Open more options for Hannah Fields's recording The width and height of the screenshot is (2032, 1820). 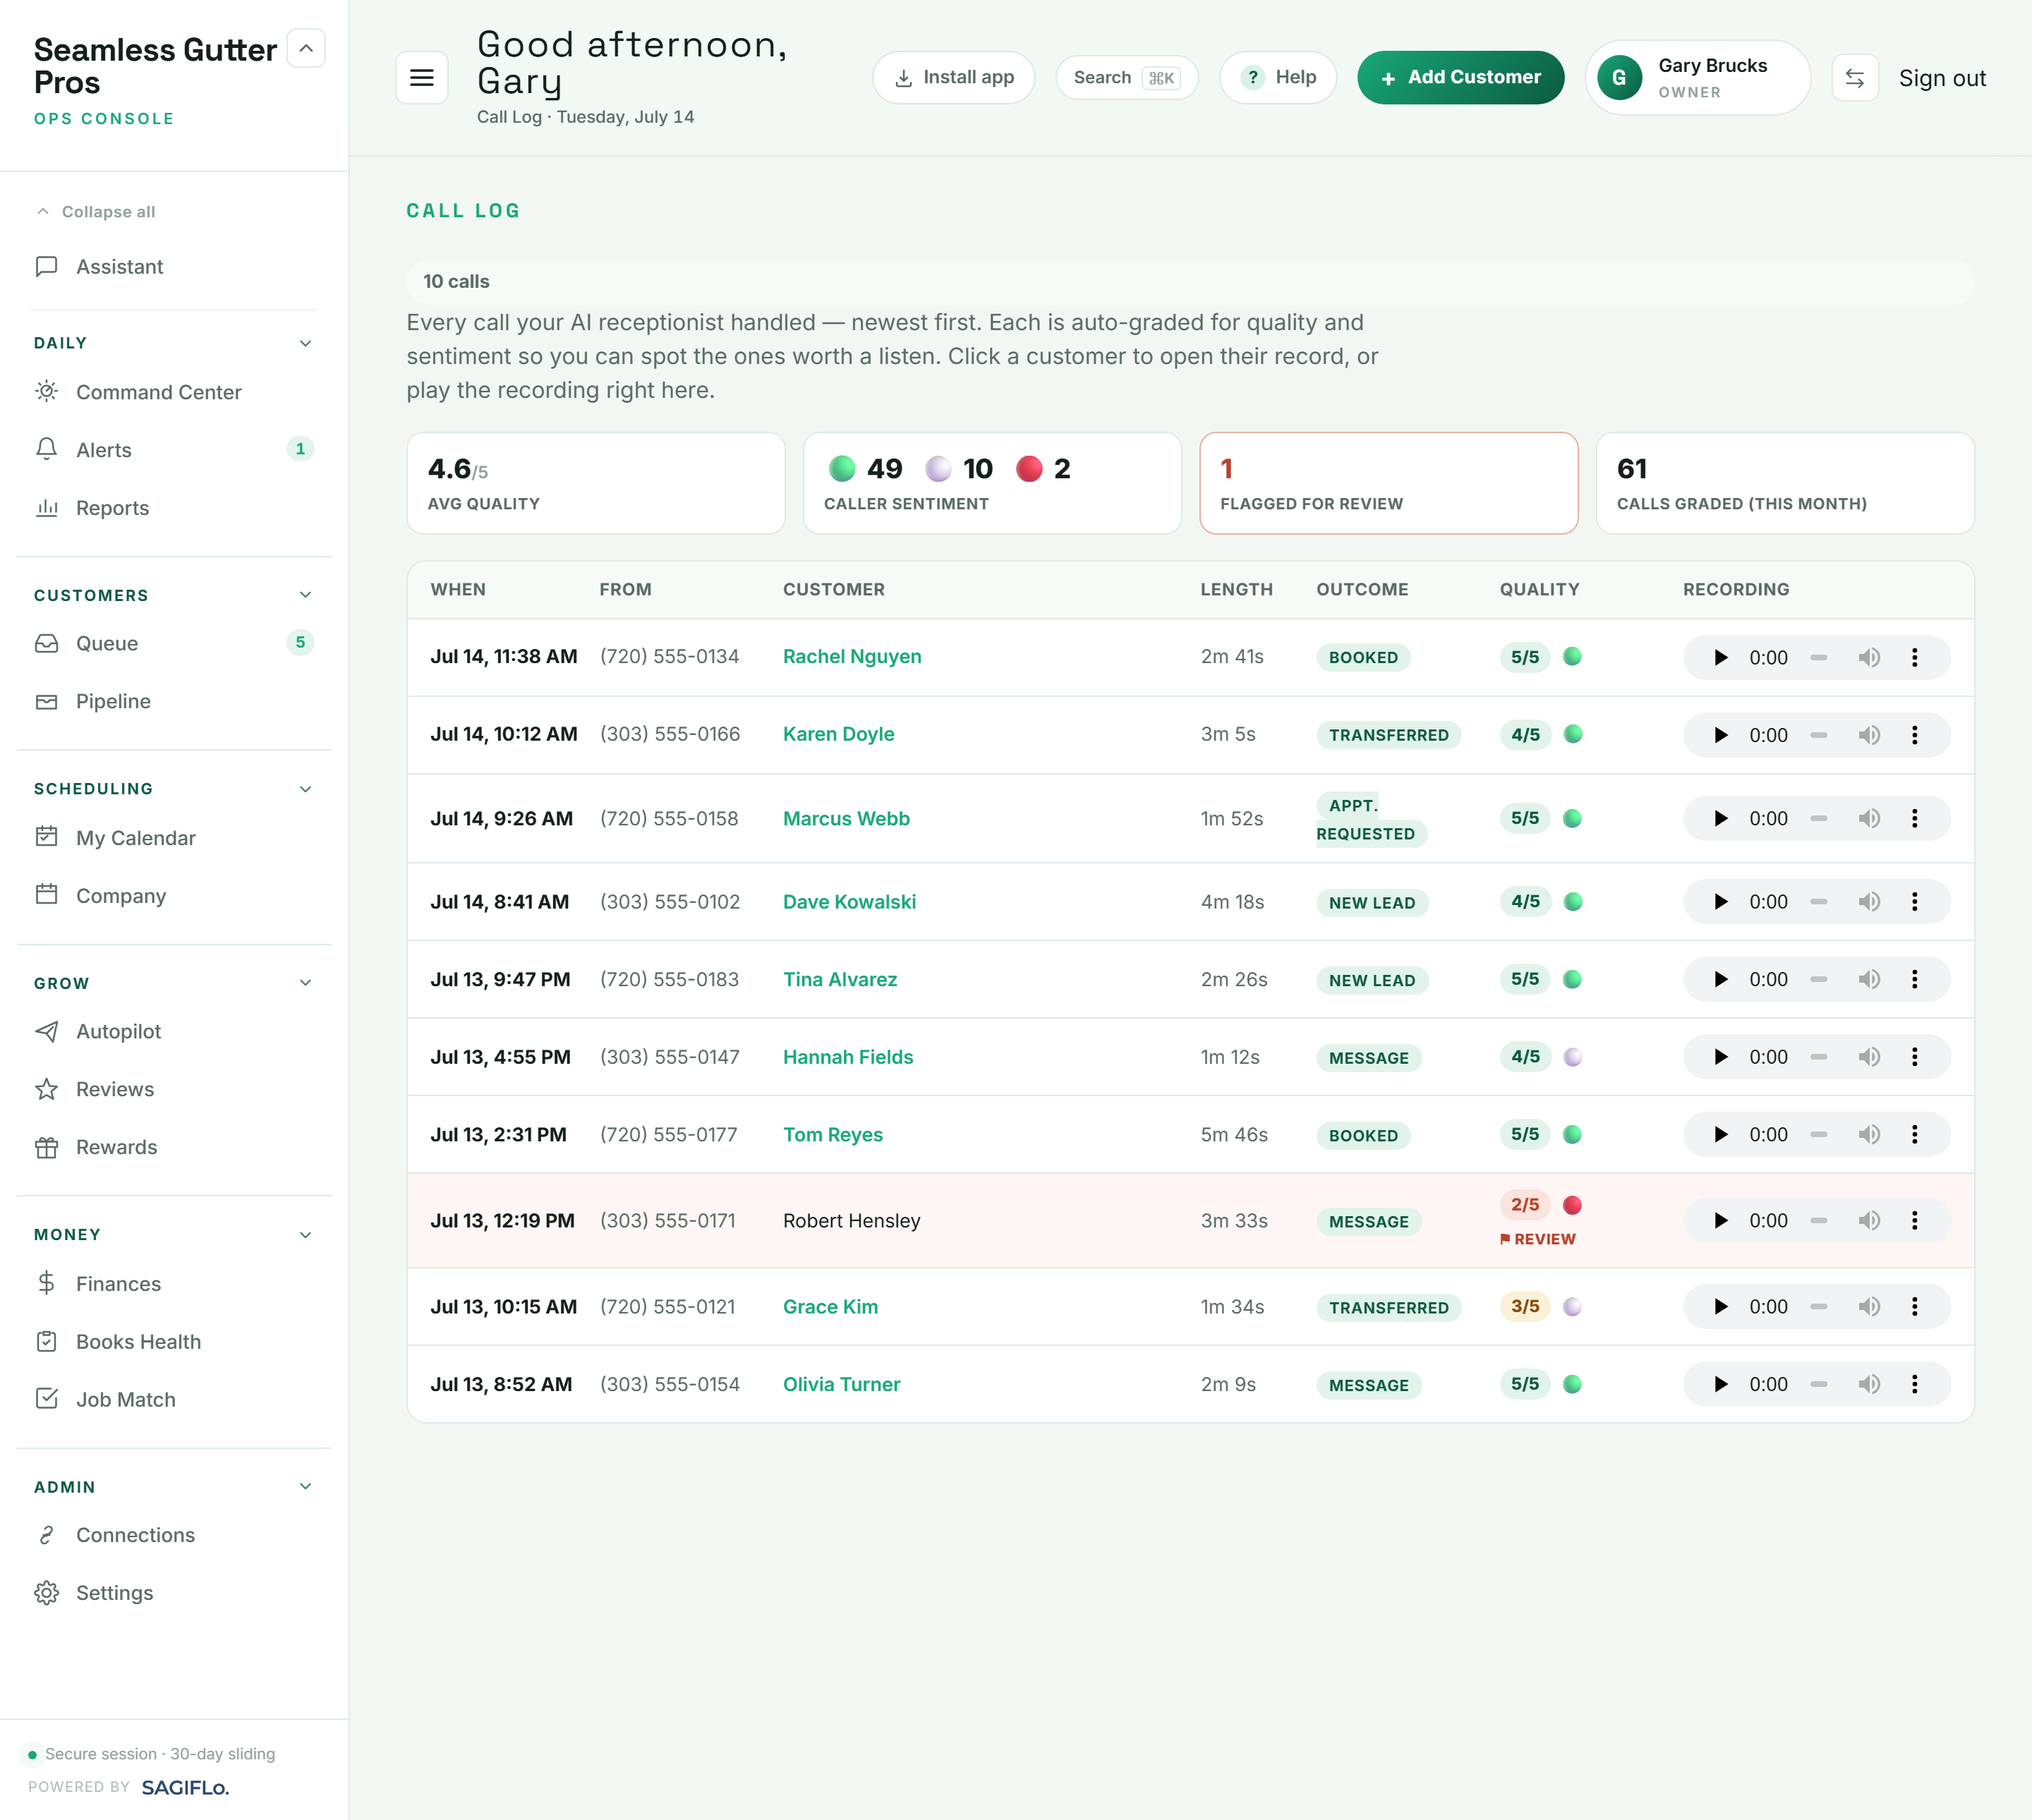tap(1915, 1057)
